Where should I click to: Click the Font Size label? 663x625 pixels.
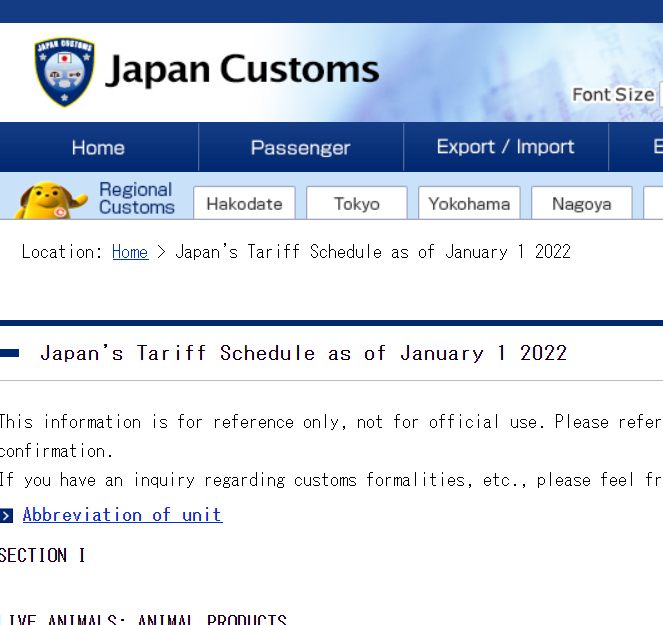[613, 95]
